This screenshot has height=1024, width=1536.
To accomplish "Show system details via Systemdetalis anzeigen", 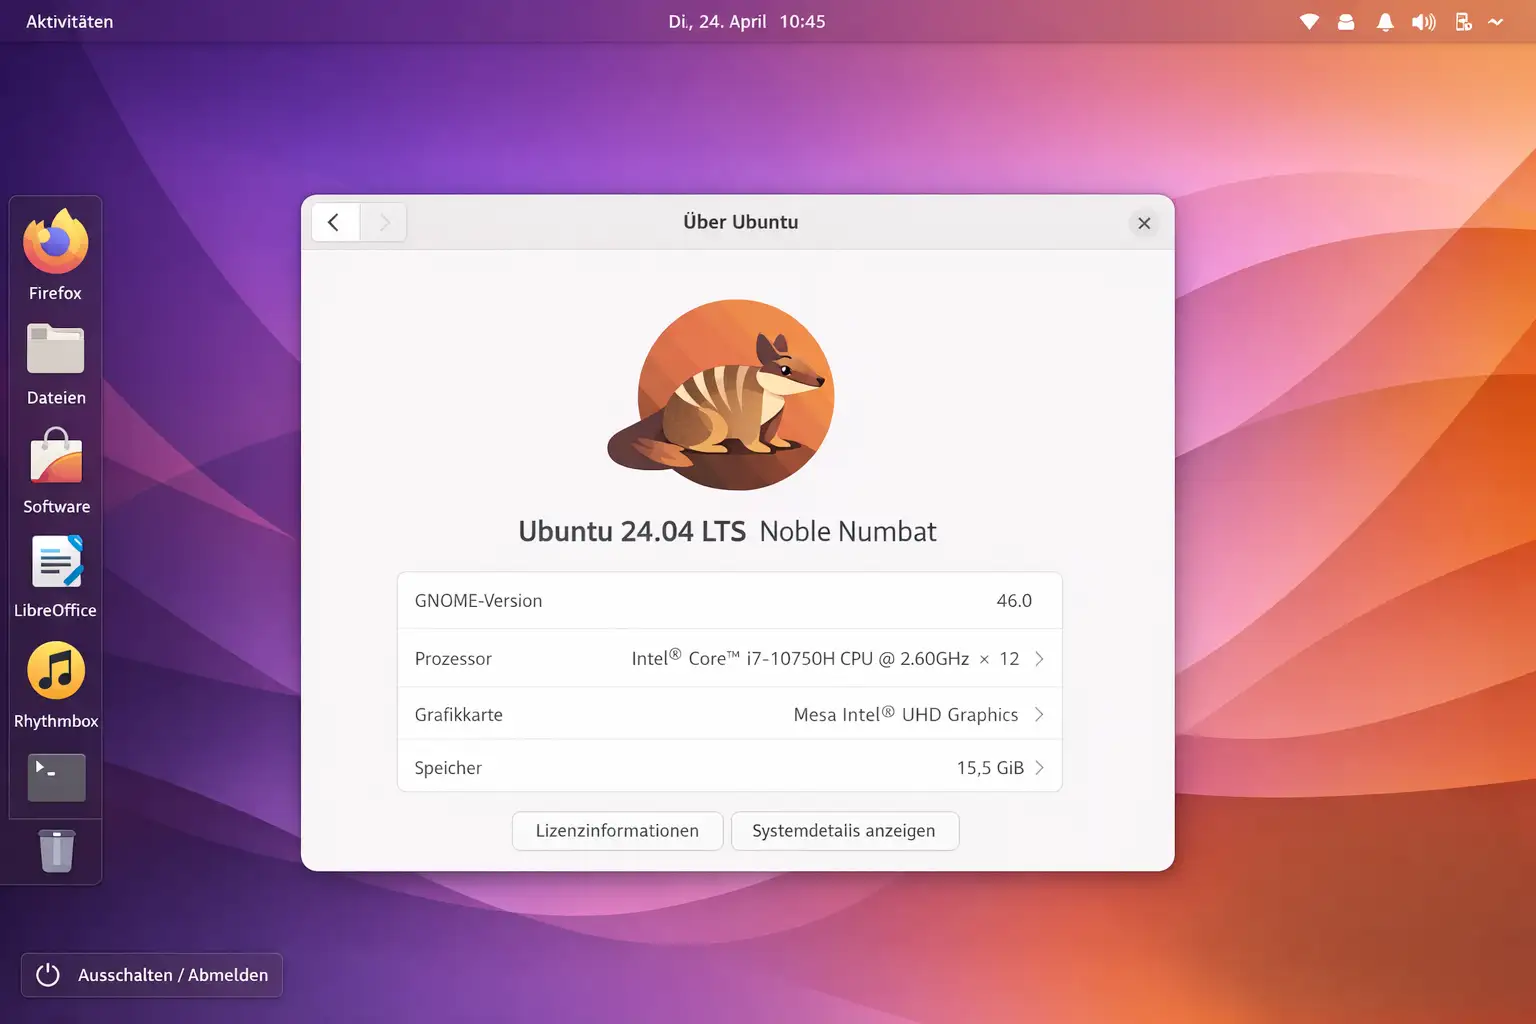I will tap(845, 831).
